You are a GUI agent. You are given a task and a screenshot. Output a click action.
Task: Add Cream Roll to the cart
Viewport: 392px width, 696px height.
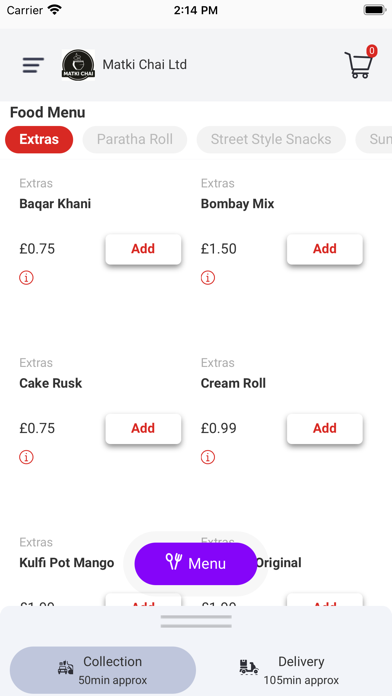click(325, 428)
